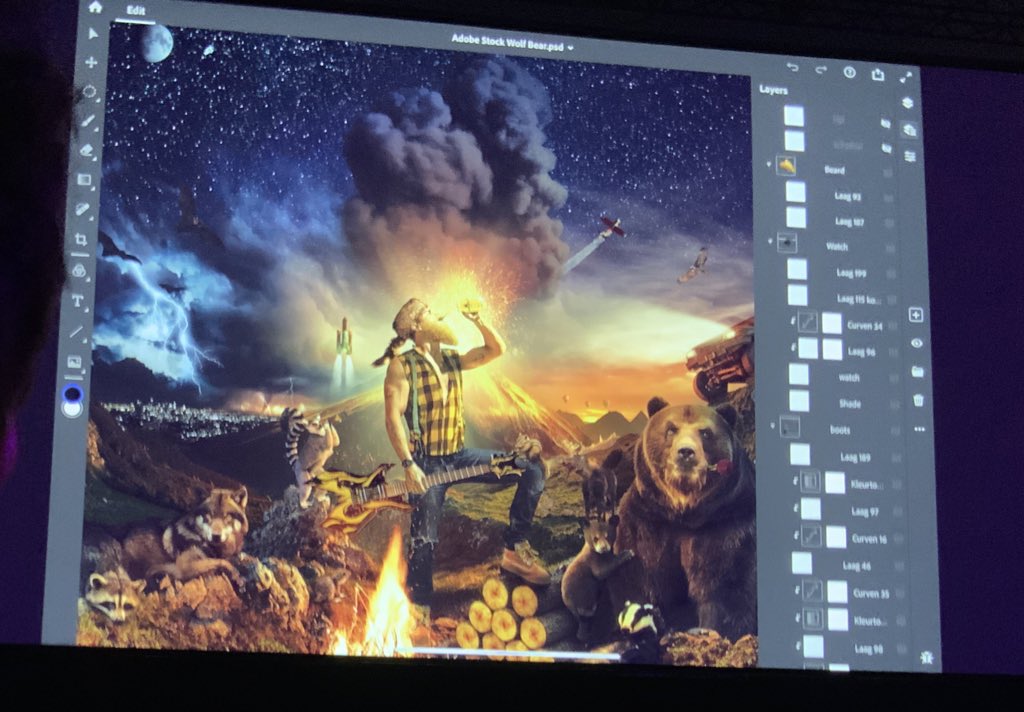This screenshot has height=712, width=1024.
Task: Select the Place image tool
Action: pyautogui.click(x=74, y=361)
